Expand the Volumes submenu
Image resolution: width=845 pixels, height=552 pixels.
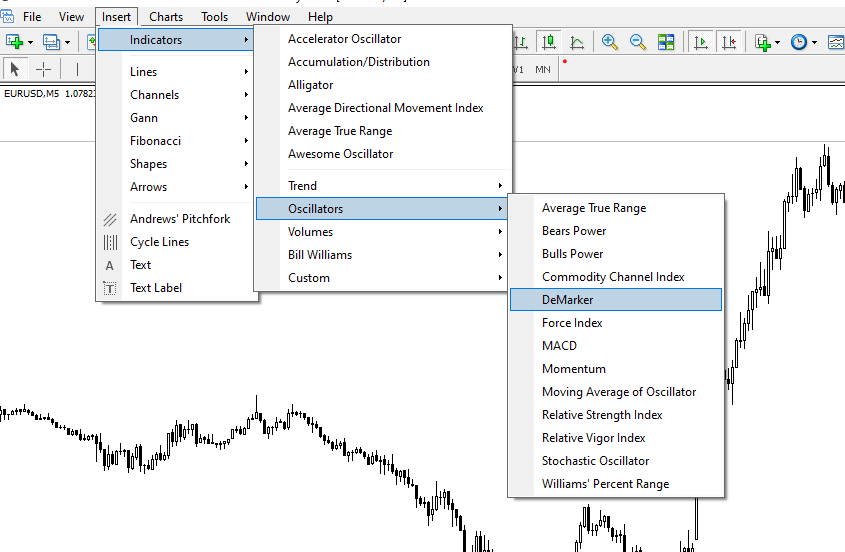click(382, 232)
